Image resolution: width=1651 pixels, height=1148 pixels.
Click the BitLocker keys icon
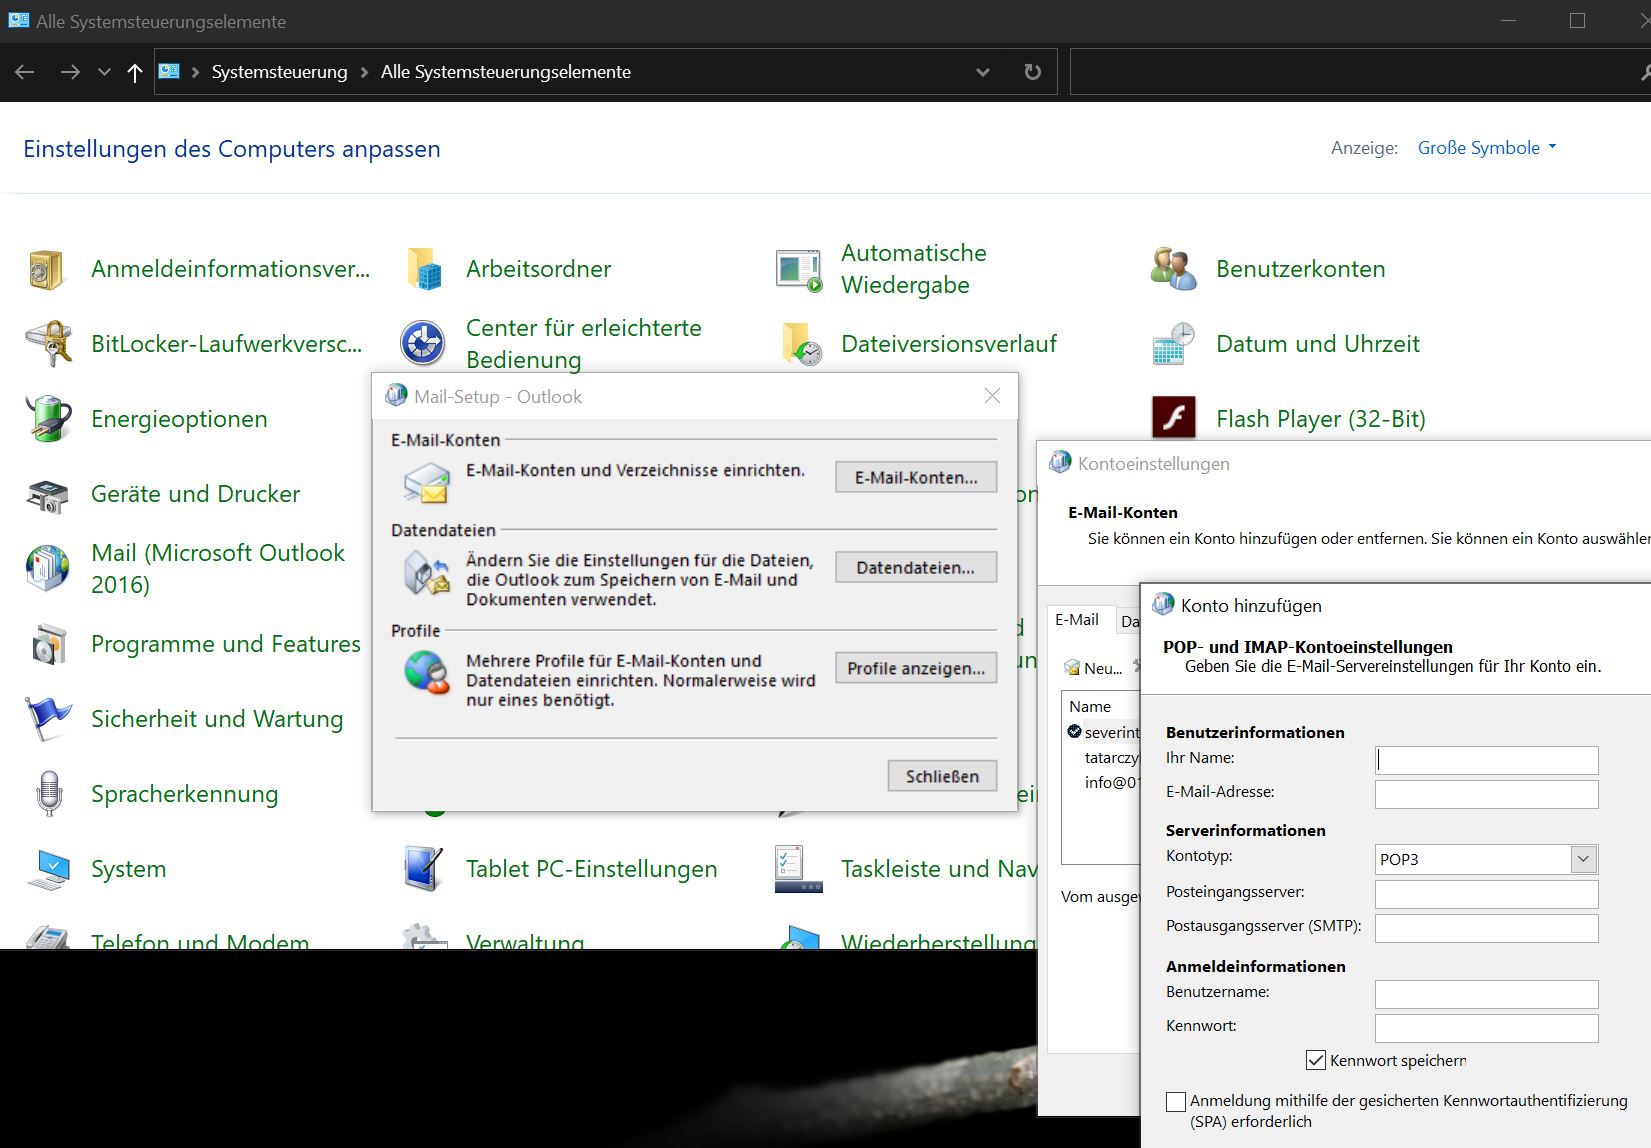[x=48, y=344]
